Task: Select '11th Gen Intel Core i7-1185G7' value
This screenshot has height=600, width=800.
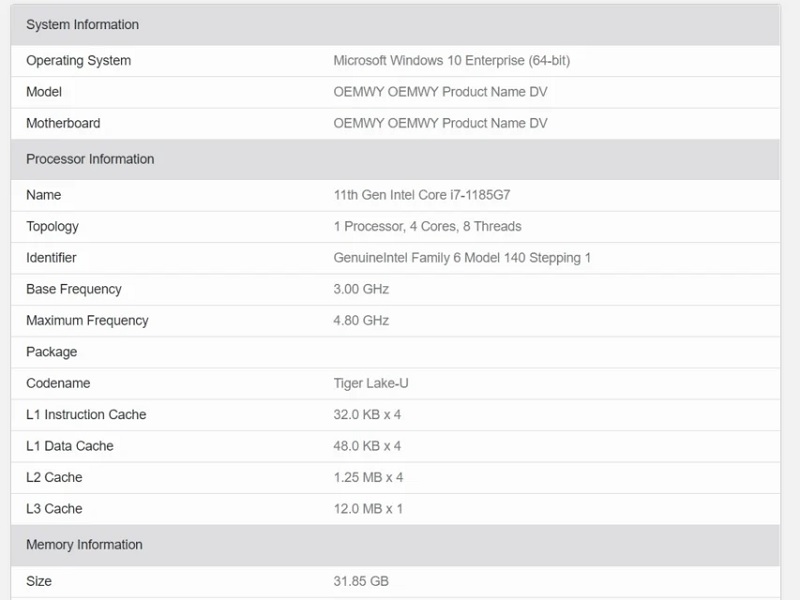Action: point(422,195)
